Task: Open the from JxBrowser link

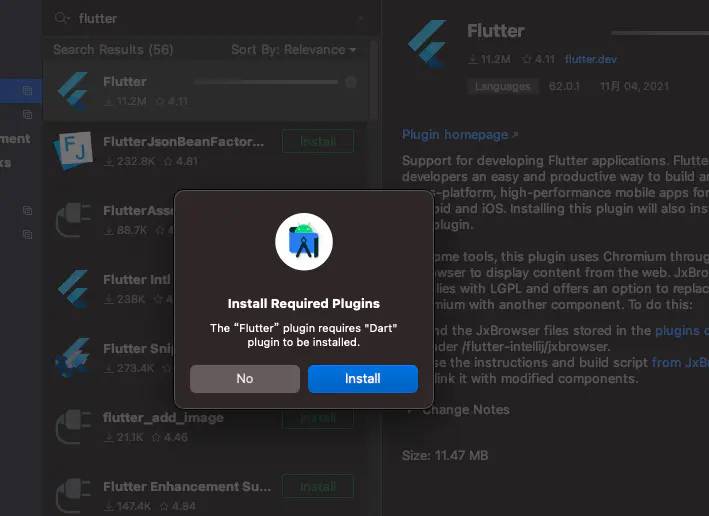Action: point(681,363)
